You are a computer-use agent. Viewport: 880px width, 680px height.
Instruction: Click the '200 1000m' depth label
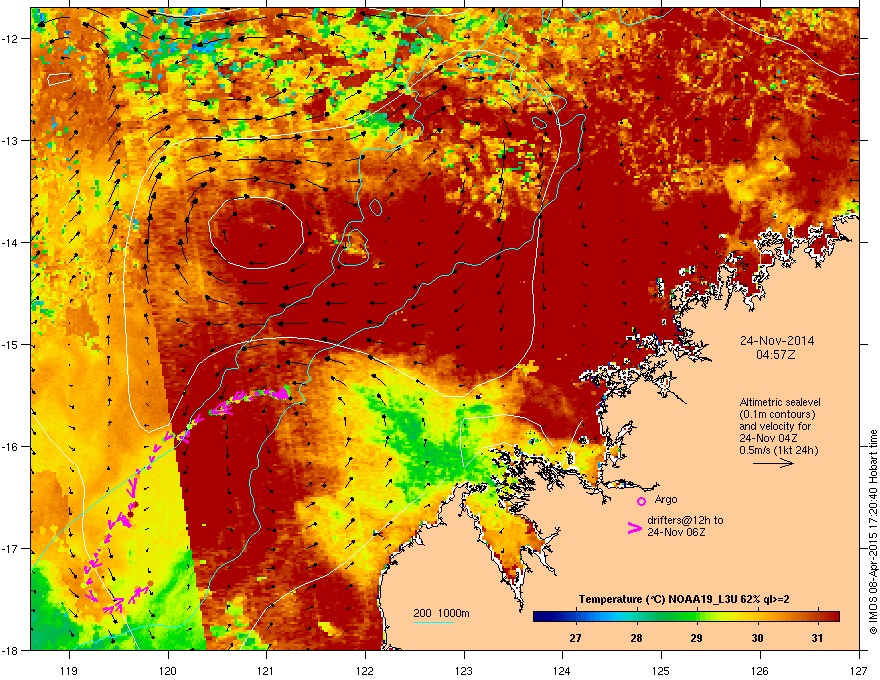441,613
